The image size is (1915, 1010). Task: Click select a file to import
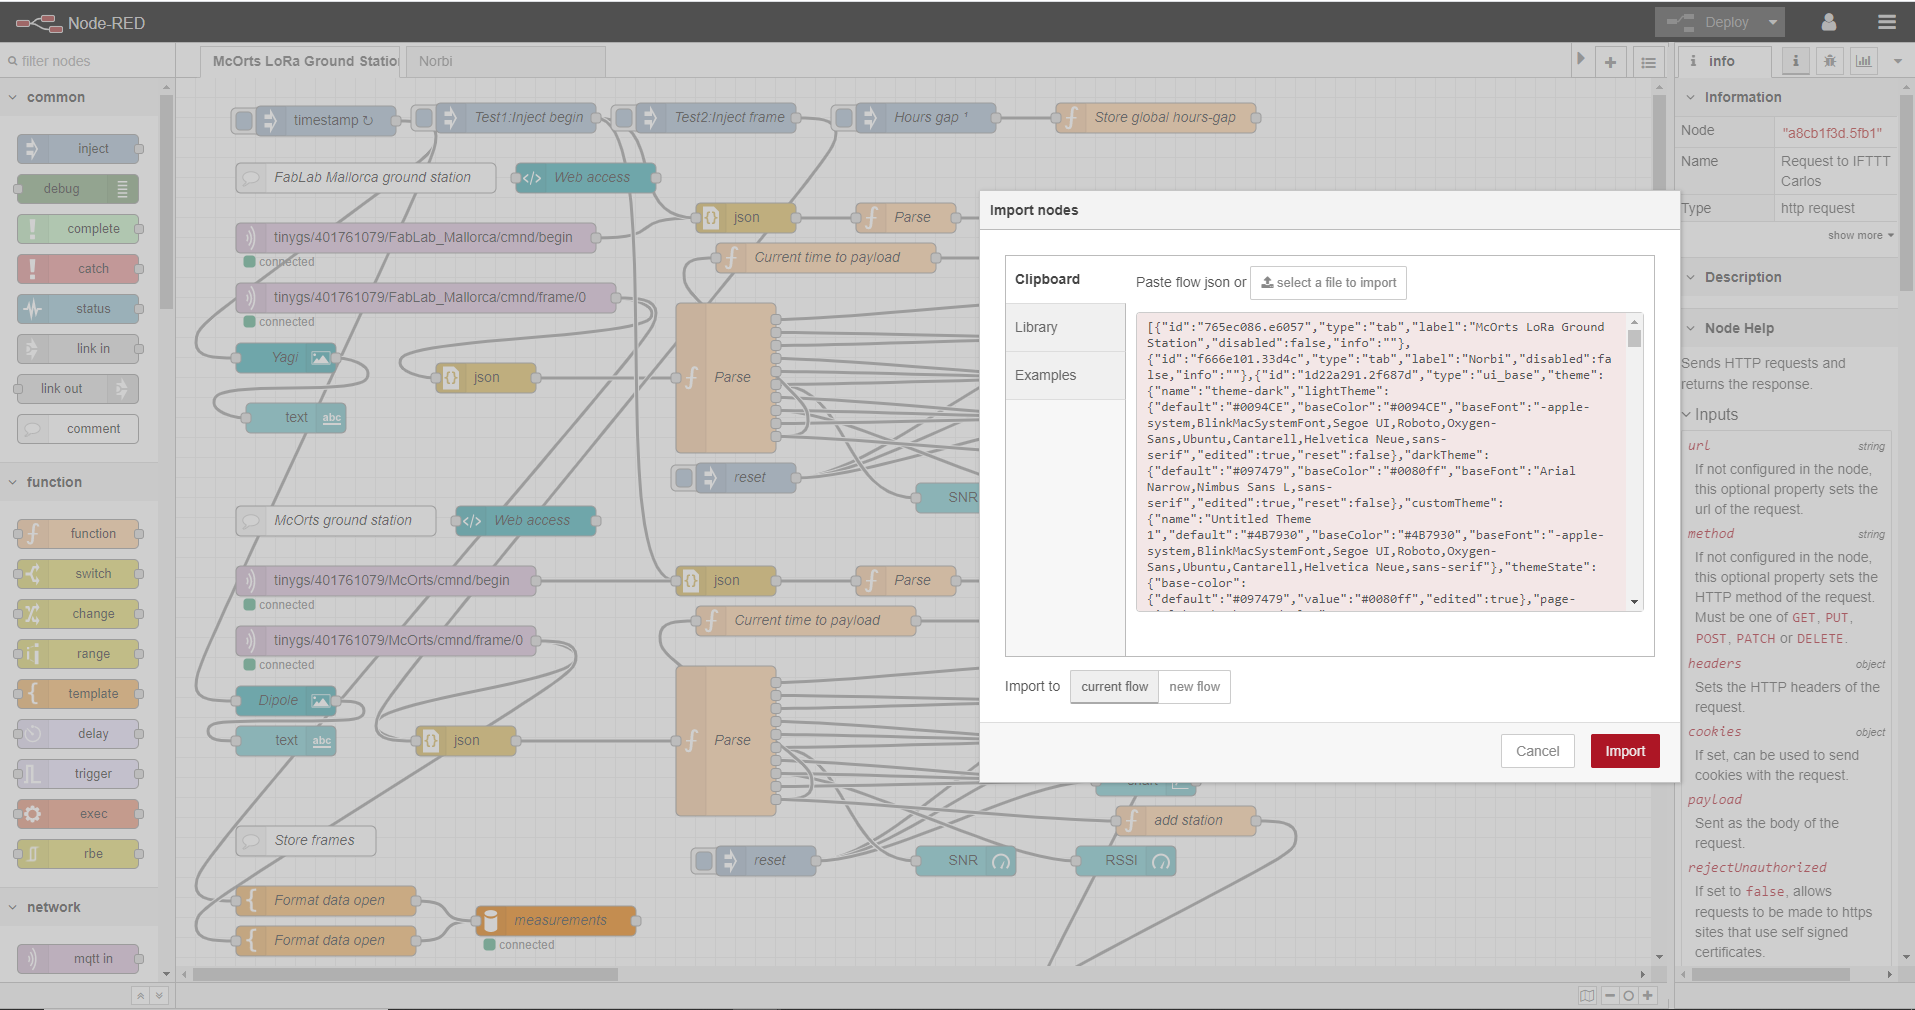(x=1328, y=282)
